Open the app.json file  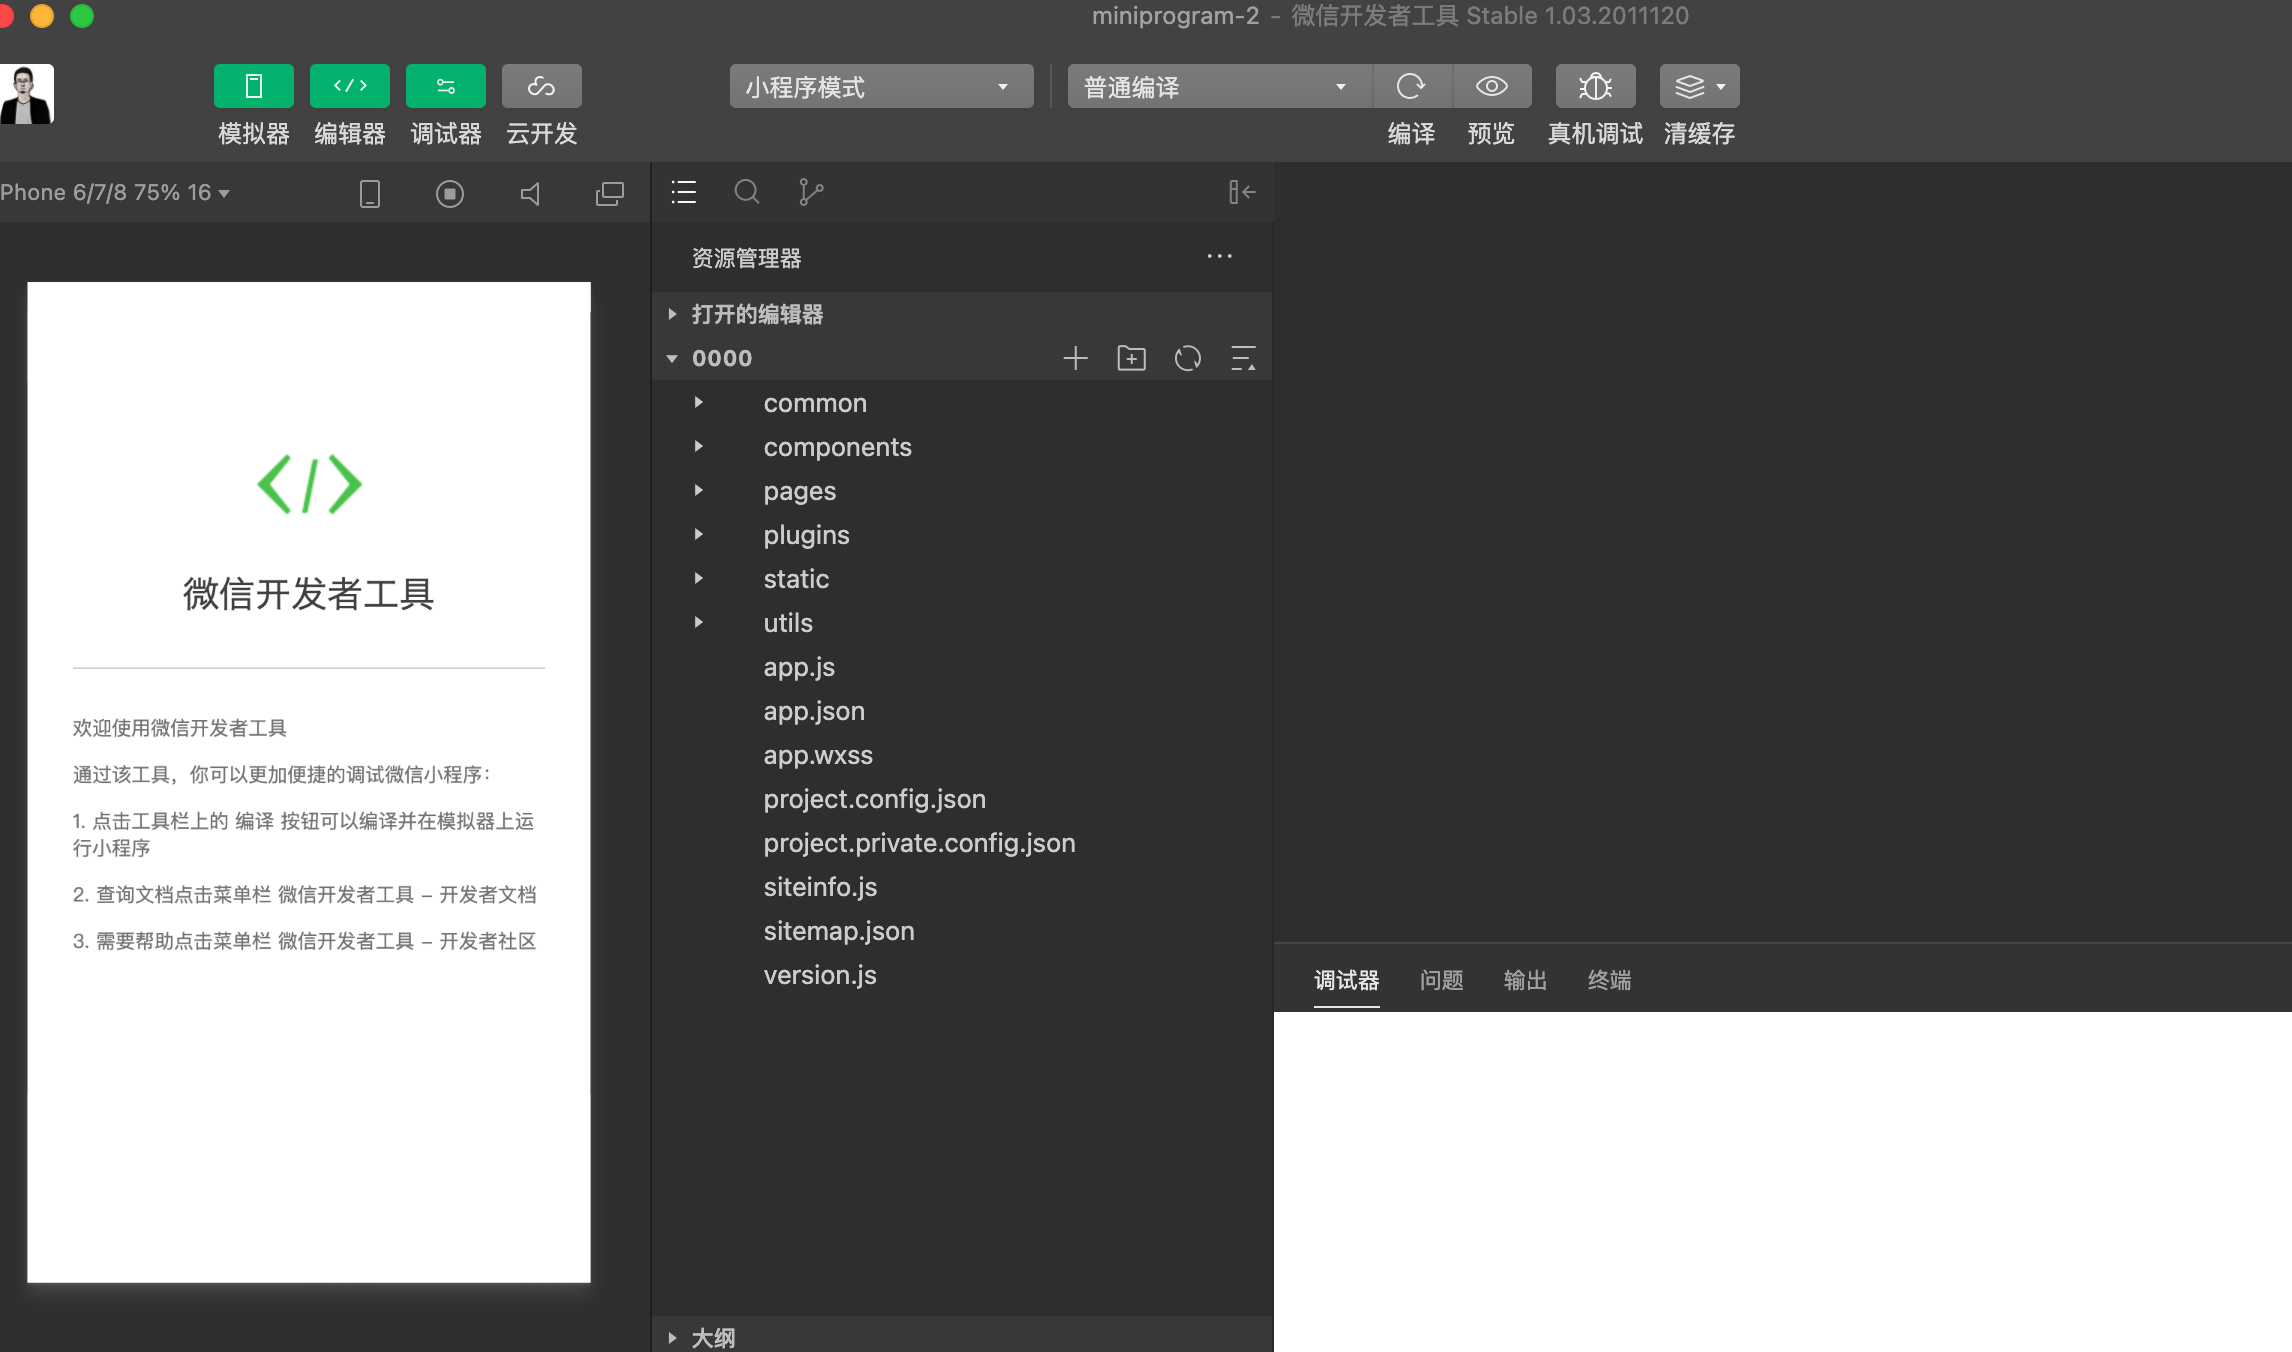coord(814,710)
